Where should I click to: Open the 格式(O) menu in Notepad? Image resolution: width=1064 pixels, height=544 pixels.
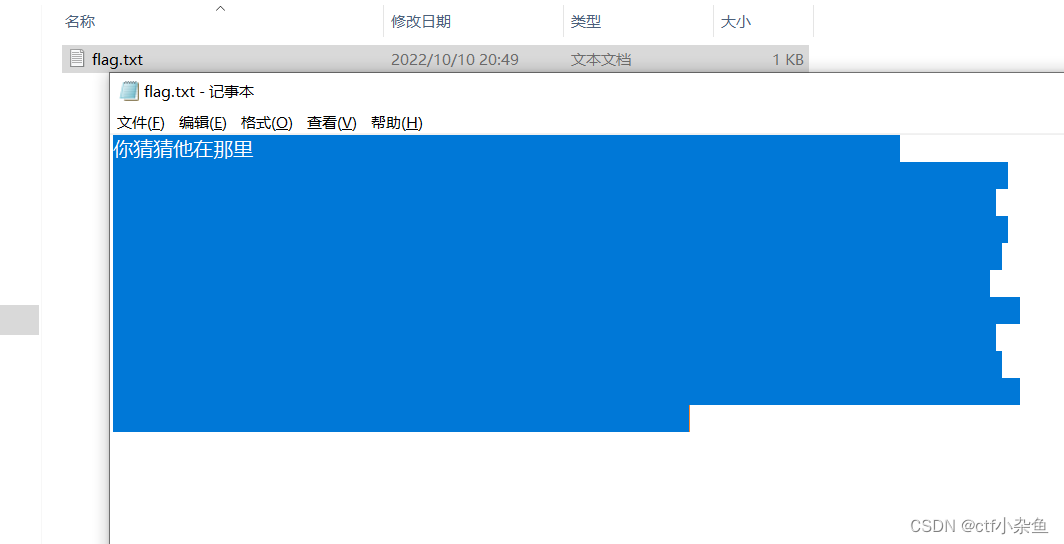[267, 123]
